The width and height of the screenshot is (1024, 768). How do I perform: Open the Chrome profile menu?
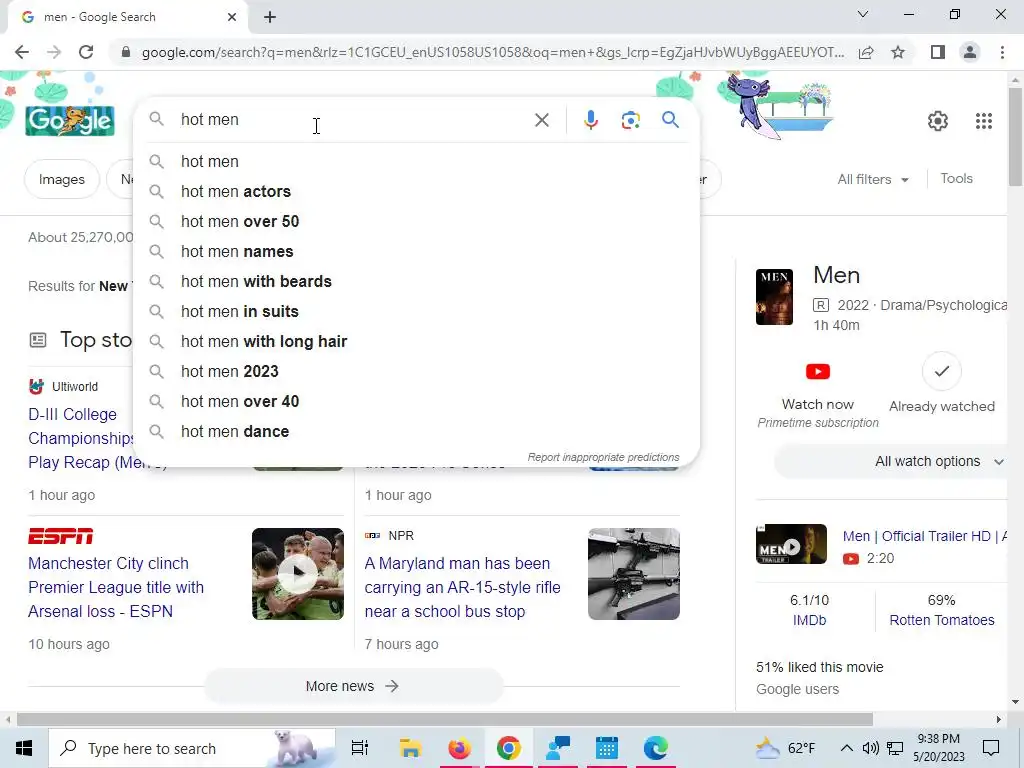(x=970, y=52)
